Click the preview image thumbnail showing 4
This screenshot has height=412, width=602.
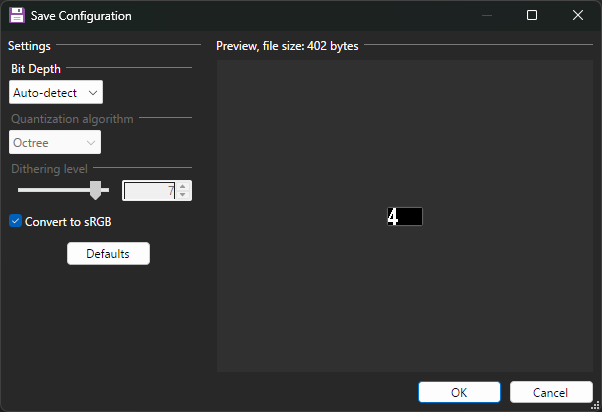[405, 216]
